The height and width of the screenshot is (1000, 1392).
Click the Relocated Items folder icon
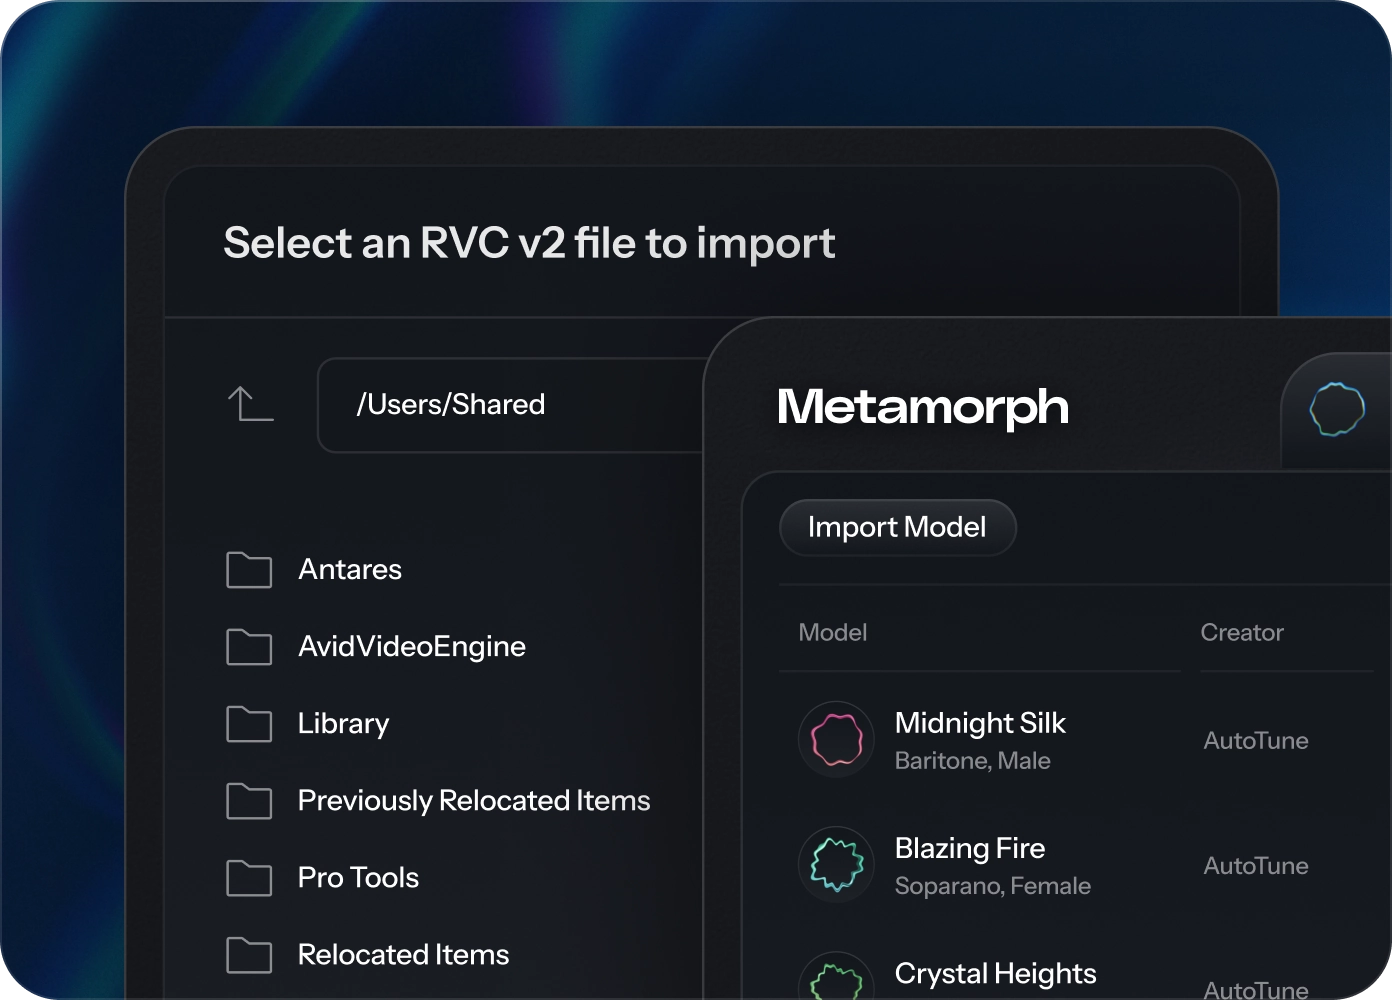[x=249, y=954]
